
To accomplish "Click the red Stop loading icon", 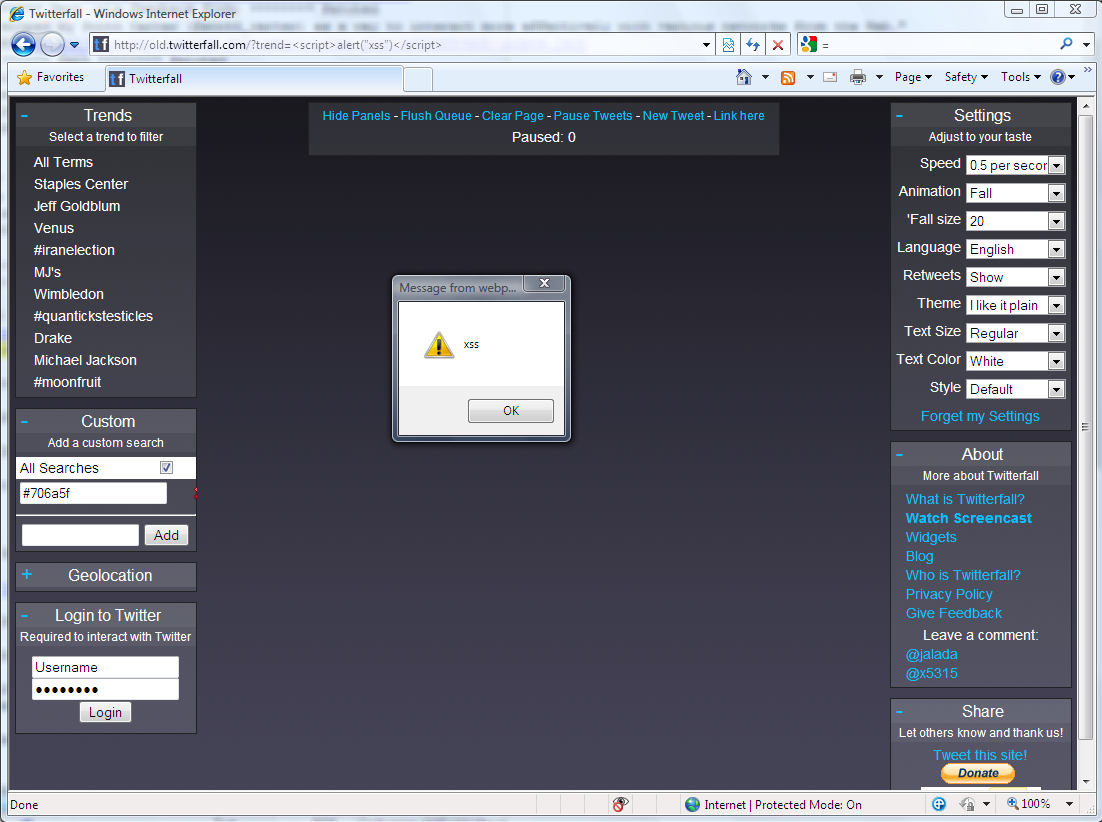I will coord(777,45).
